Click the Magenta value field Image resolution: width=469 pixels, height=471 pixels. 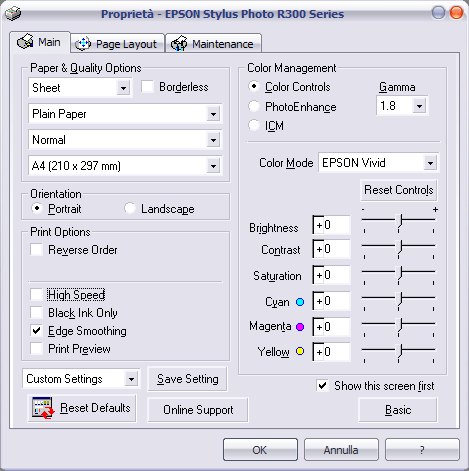331,327
